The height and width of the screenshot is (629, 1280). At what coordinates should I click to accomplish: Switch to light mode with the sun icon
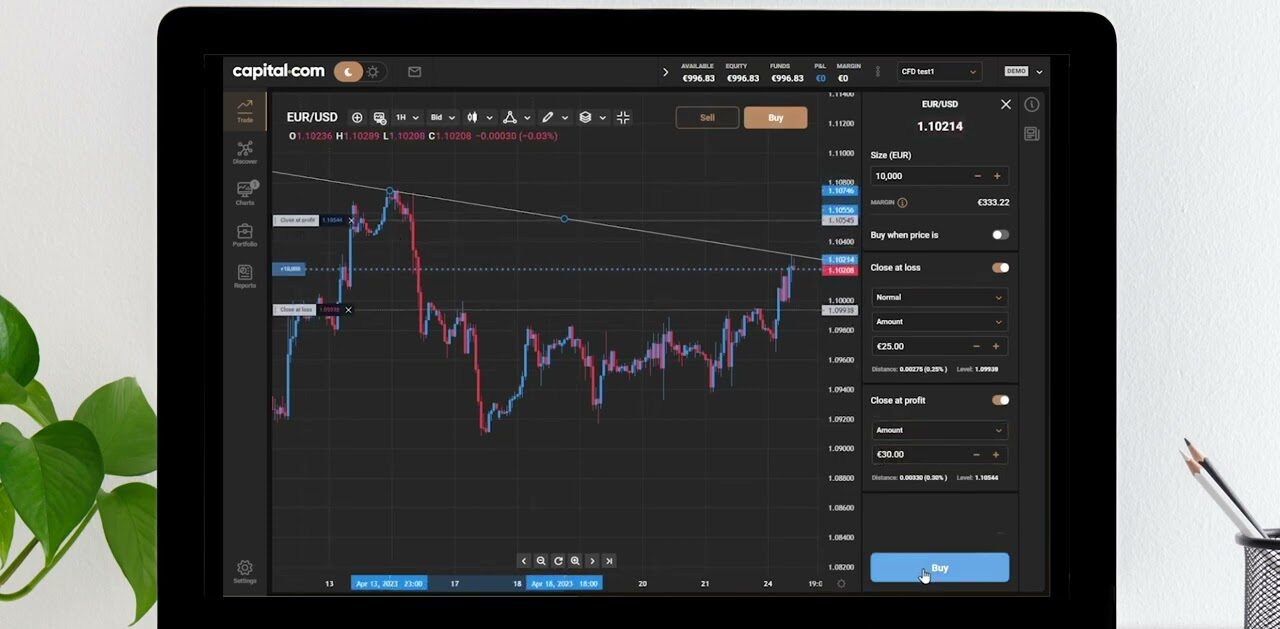click(373, 72)
